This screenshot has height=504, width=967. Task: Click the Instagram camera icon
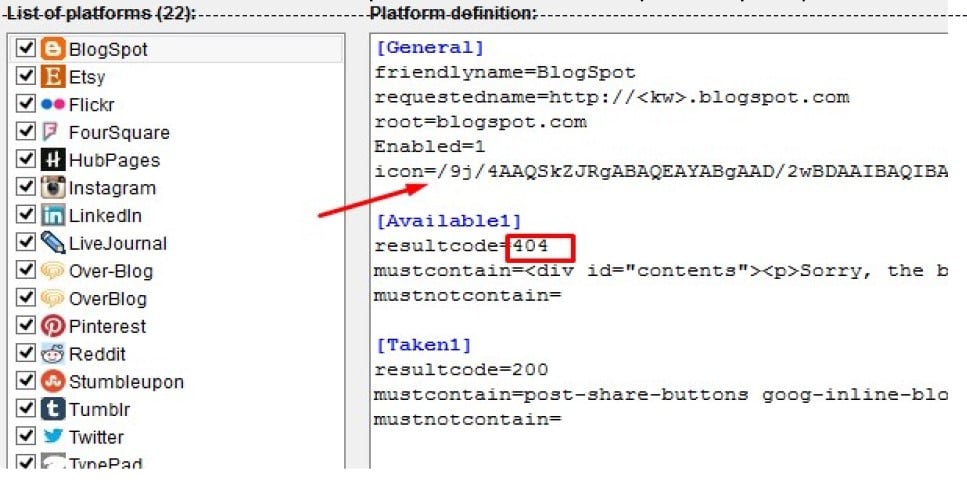coord(52,187)
